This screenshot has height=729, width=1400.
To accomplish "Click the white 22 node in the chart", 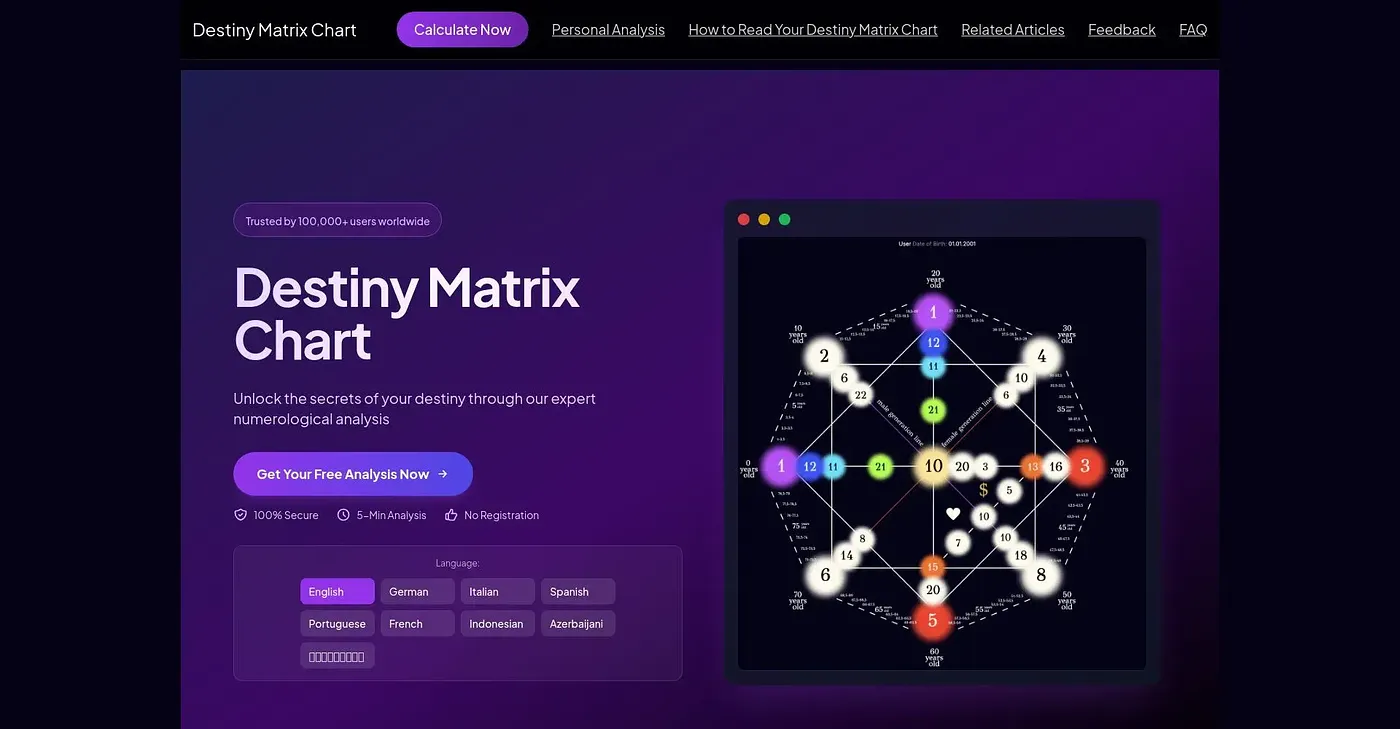I will [x=861, y=395].
